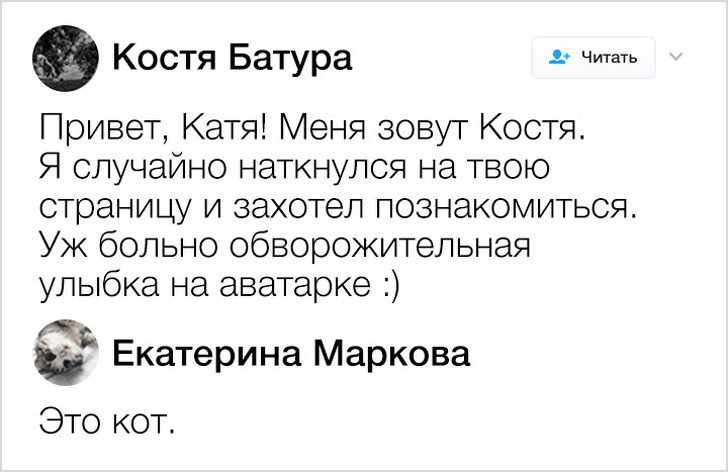Click the ":)" smiley emoticon

tap(389, 283)
